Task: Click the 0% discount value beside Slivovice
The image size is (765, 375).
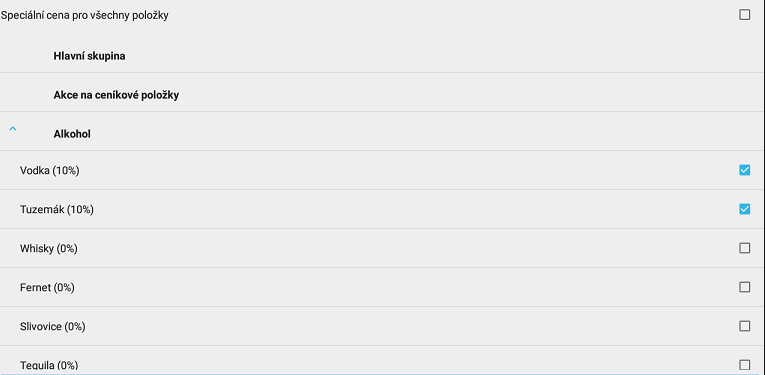Action: tap(75, 327)
